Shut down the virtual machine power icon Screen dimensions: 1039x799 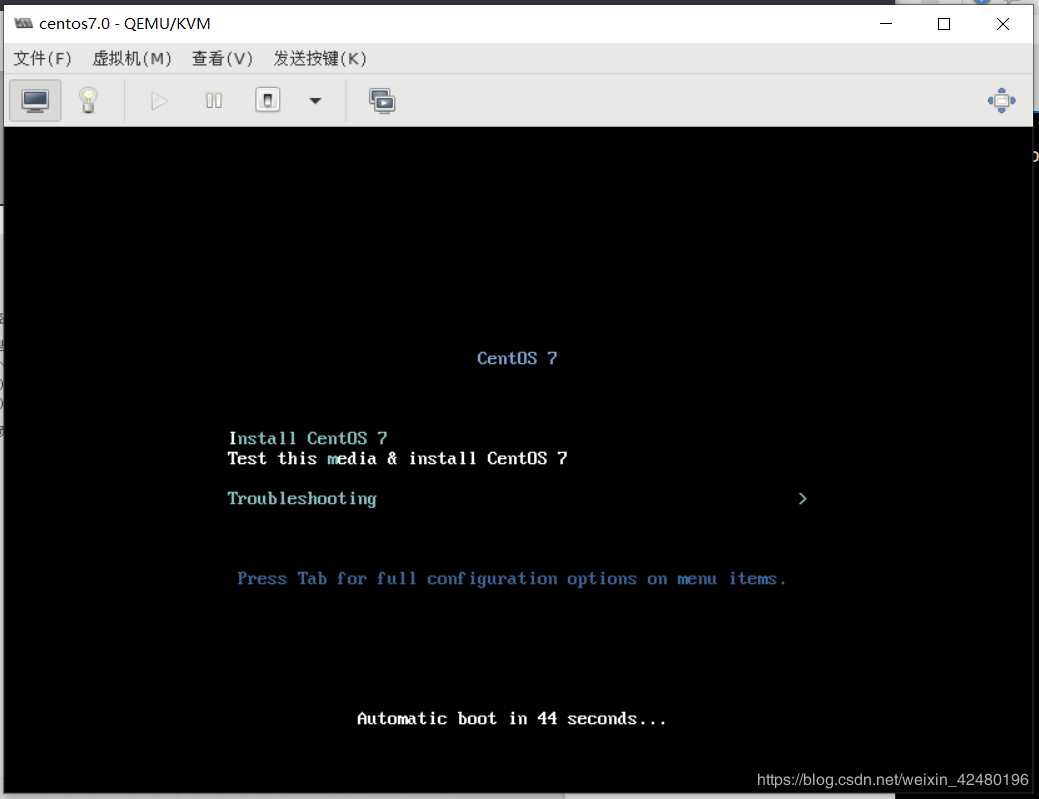tap(268, 101)
